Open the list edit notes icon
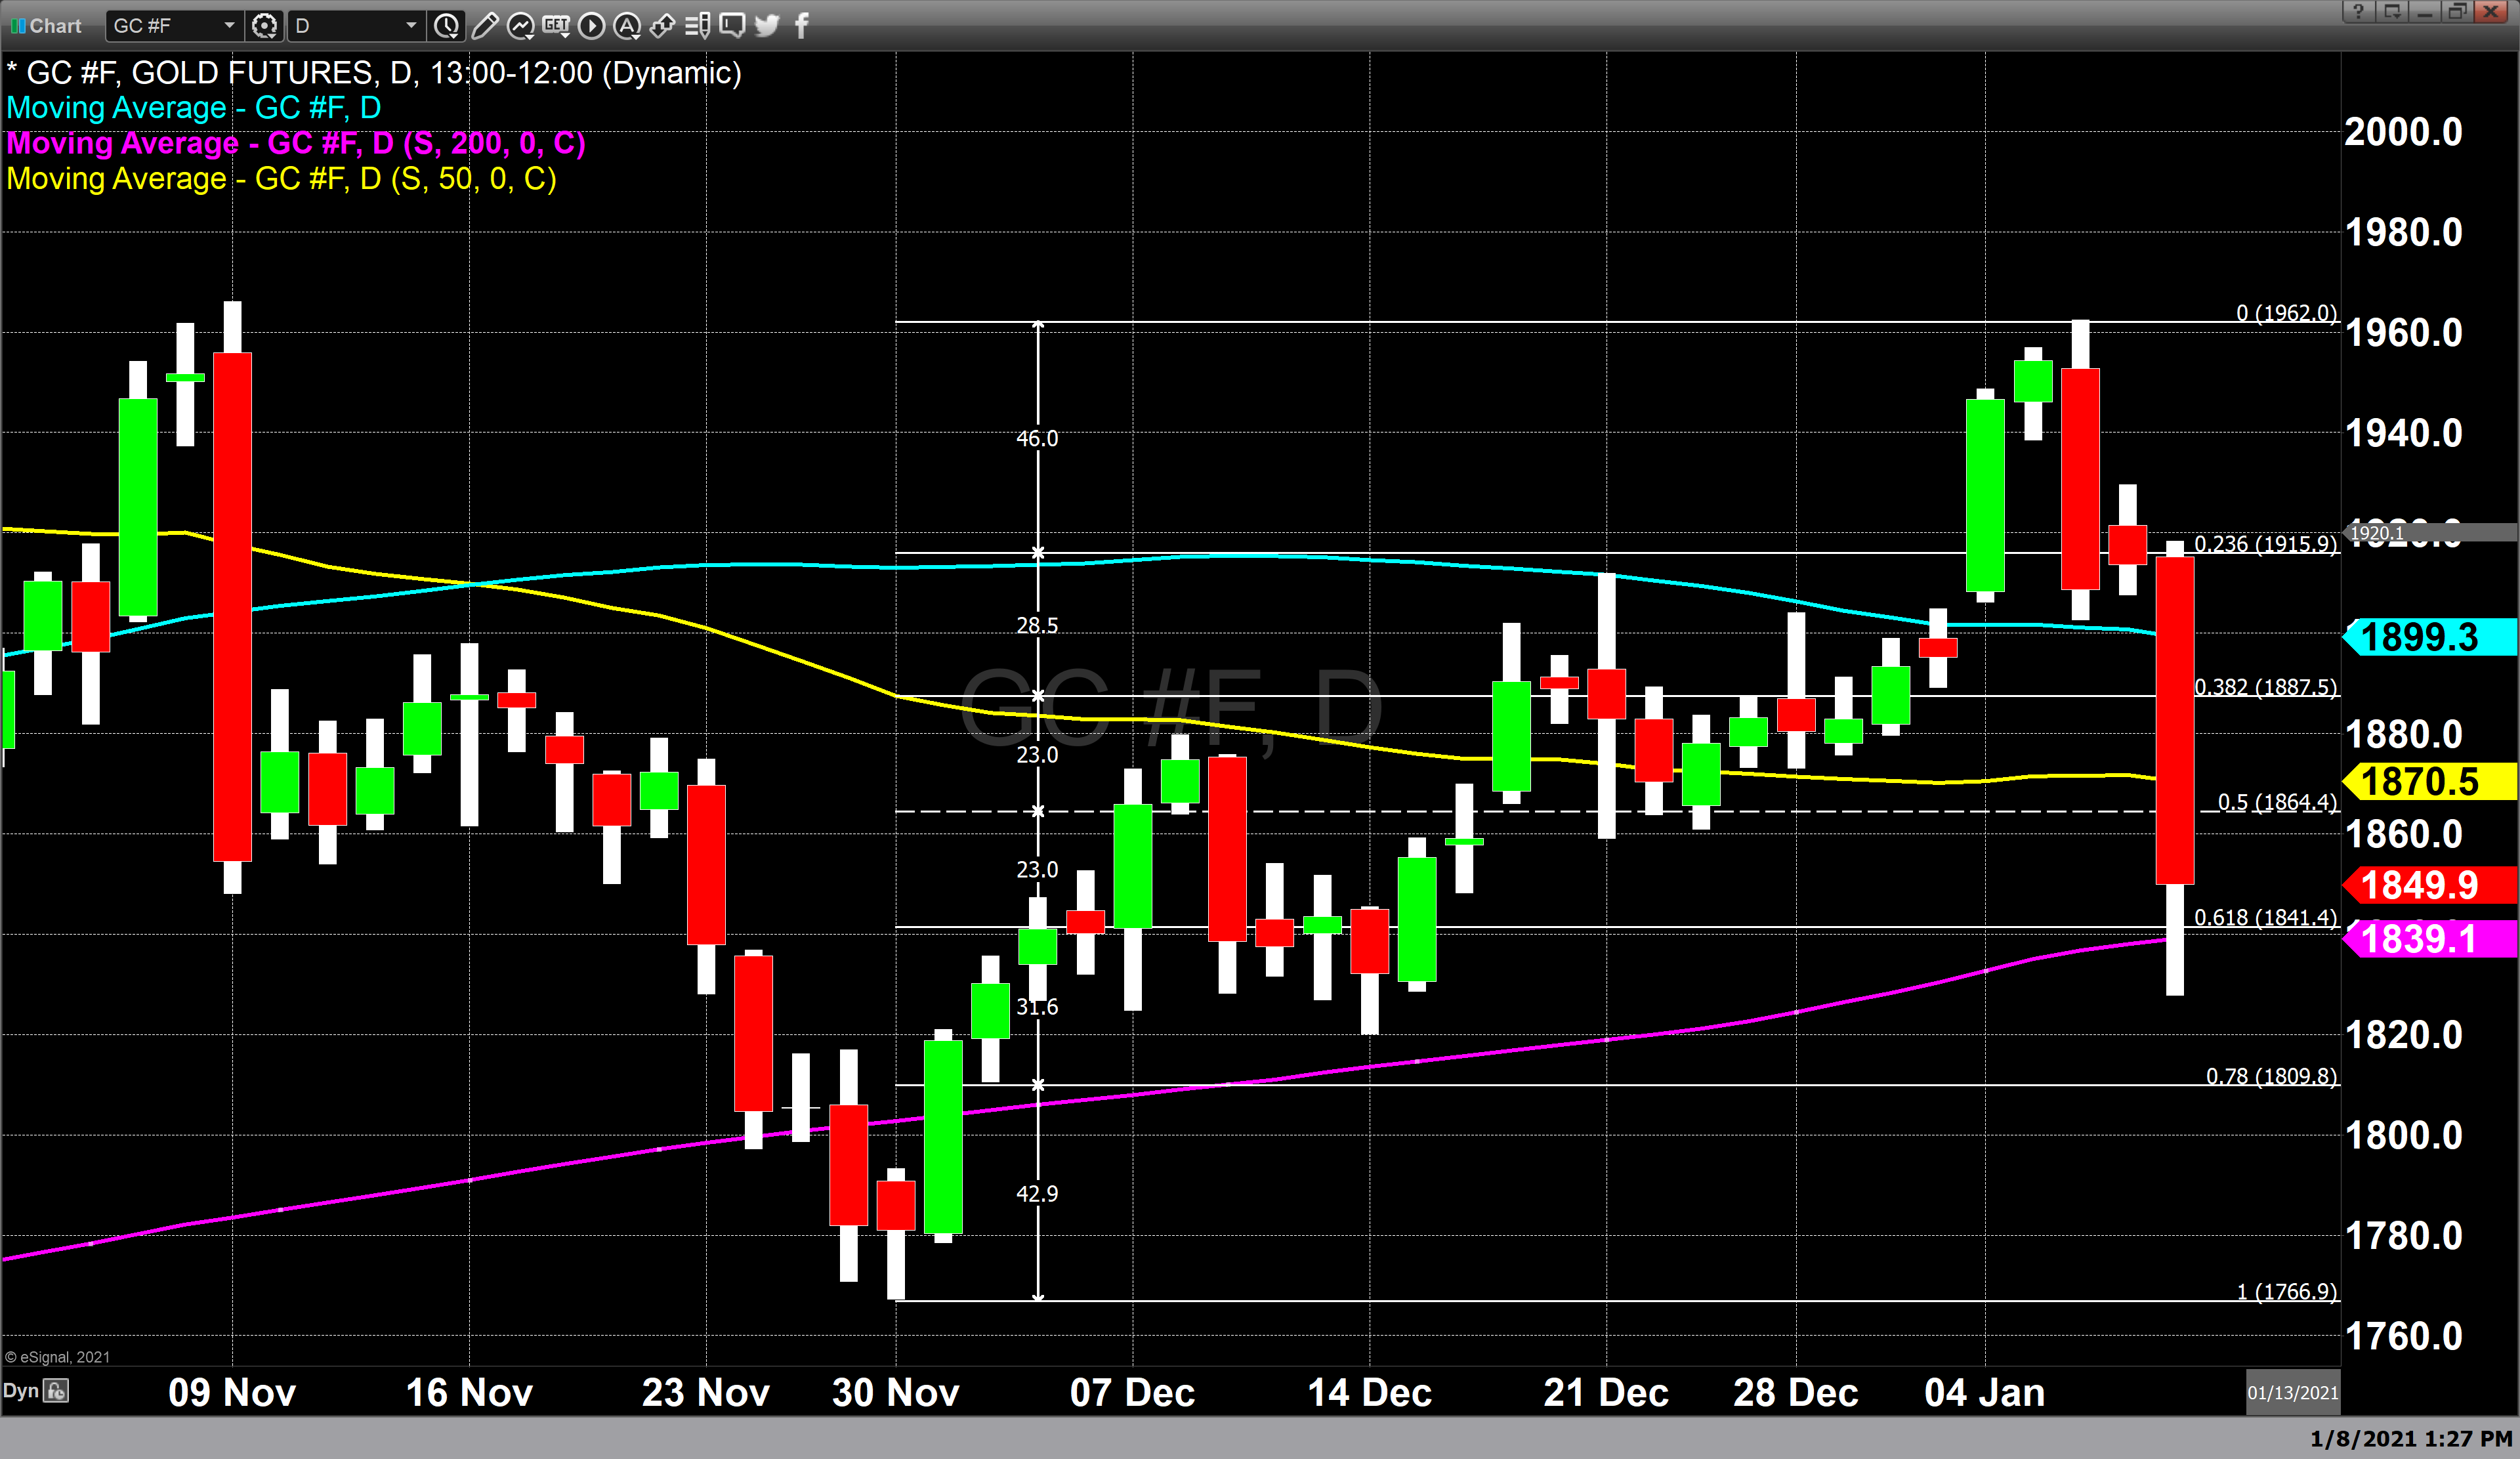Screen dimensions: 2520x1459 click(698, 26)
